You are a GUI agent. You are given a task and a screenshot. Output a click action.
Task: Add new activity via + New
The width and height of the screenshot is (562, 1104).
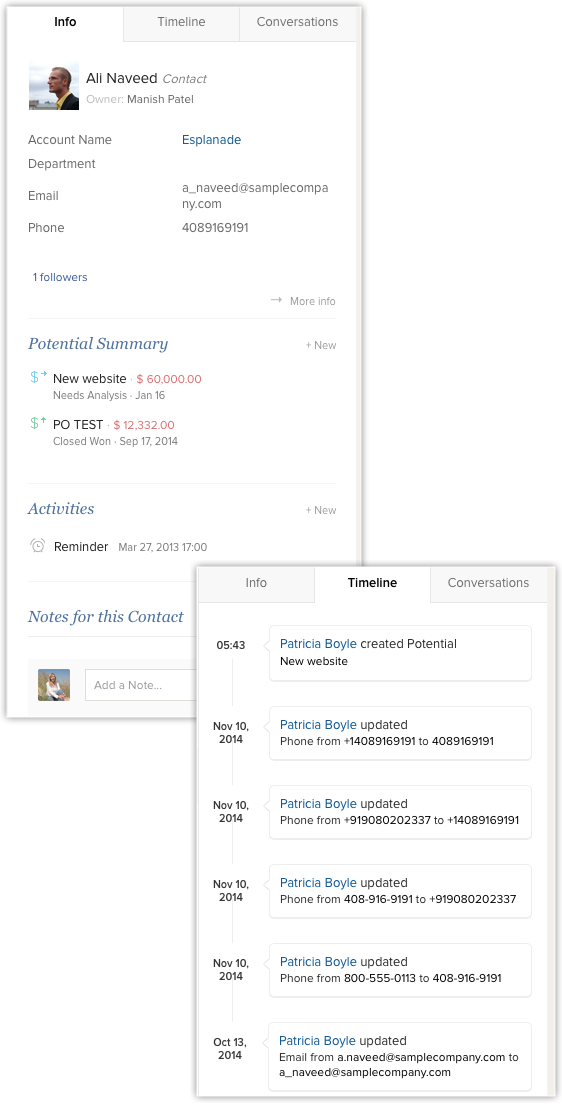tap(320, 510)
